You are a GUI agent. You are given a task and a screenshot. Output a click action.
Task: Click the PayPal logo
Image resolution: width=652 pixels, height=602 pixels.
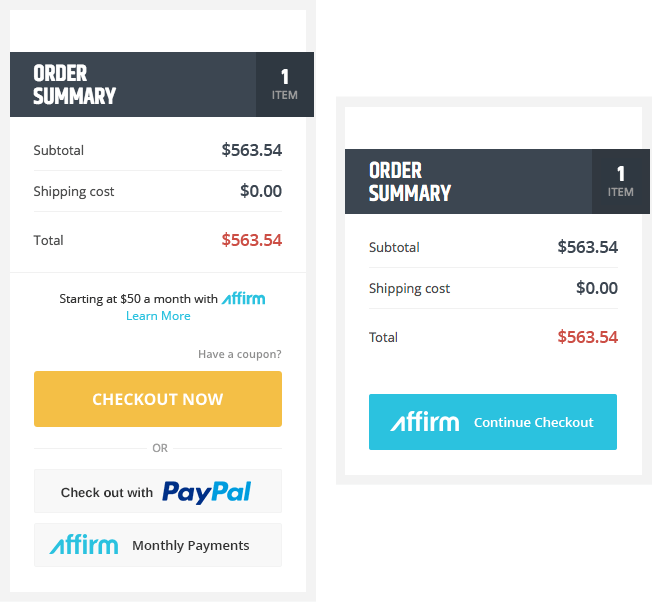point(207,491)
